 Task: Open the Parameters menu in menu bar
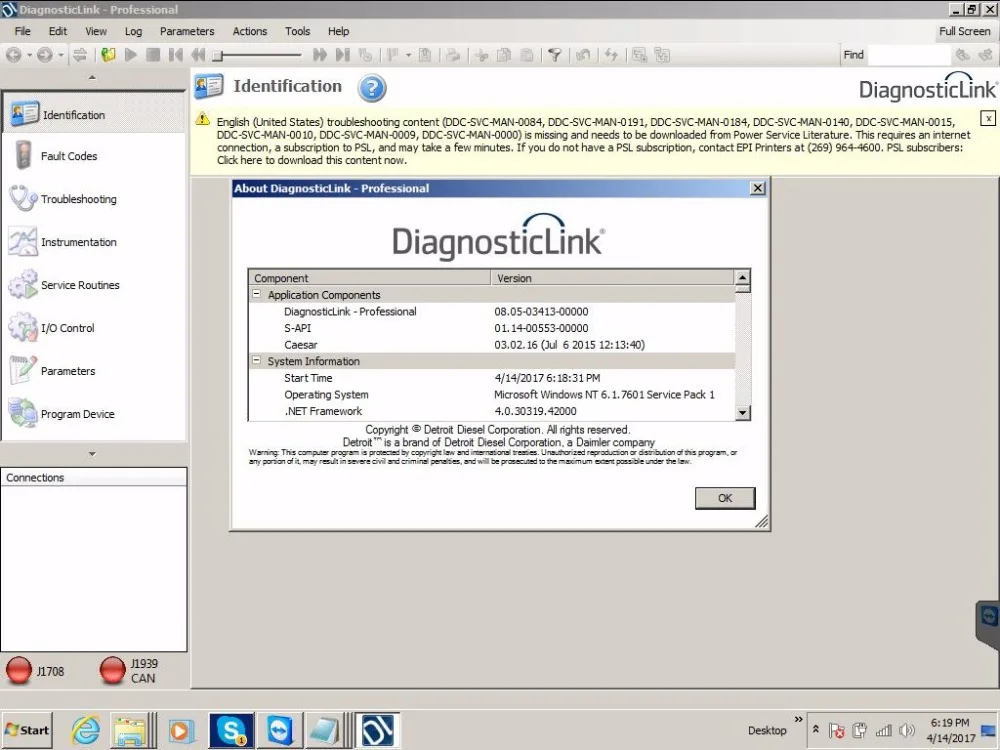[x=187, y=31]
